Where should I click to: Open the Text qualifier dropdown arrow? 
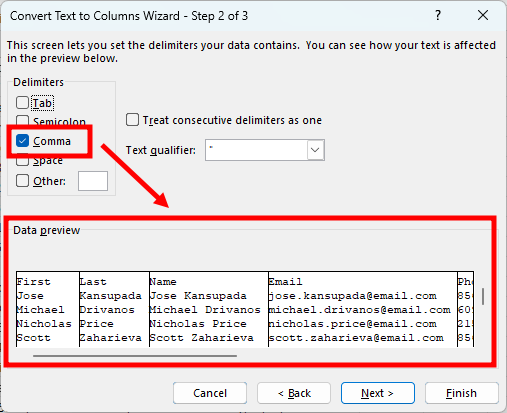315,150
